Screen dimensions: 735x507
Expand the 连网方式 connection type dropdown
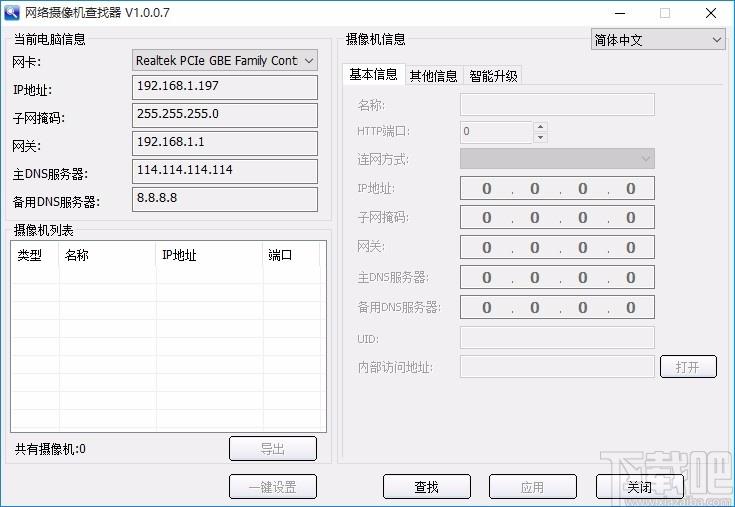(x=557, y=159)
